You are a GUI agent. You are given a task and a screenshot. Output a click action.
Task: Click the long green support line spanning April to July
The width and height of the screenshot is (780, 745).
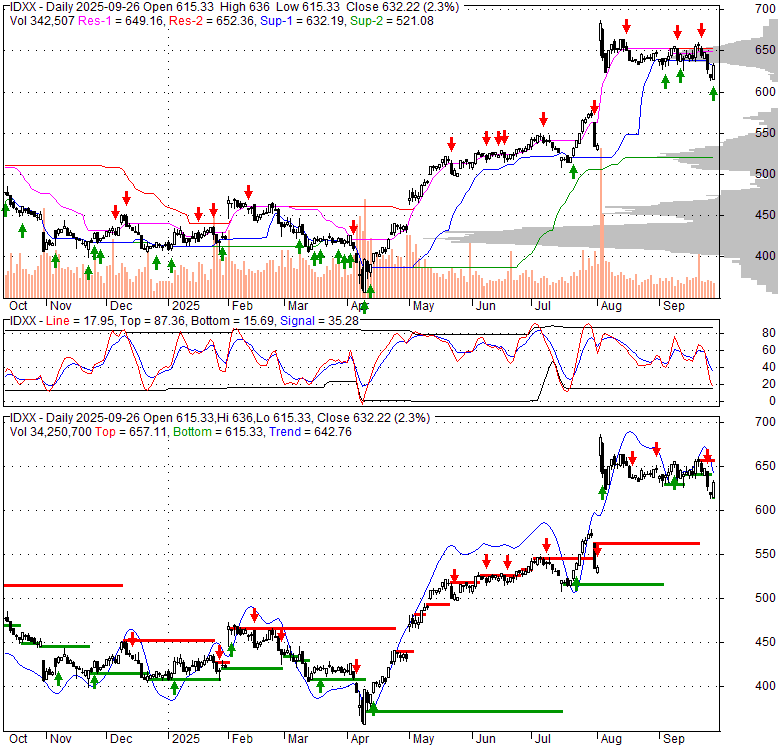467,711
